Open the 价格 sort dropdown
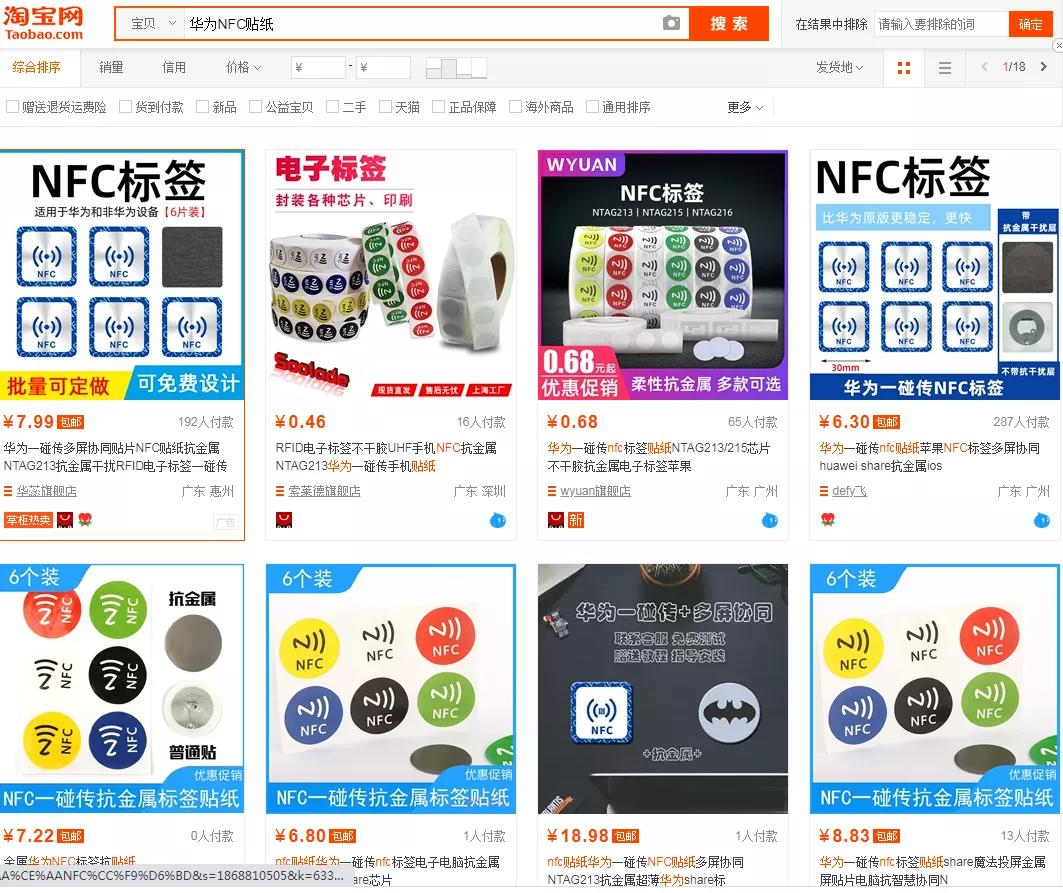Viewport: 1063px width, 893px height. pos(242,68)
